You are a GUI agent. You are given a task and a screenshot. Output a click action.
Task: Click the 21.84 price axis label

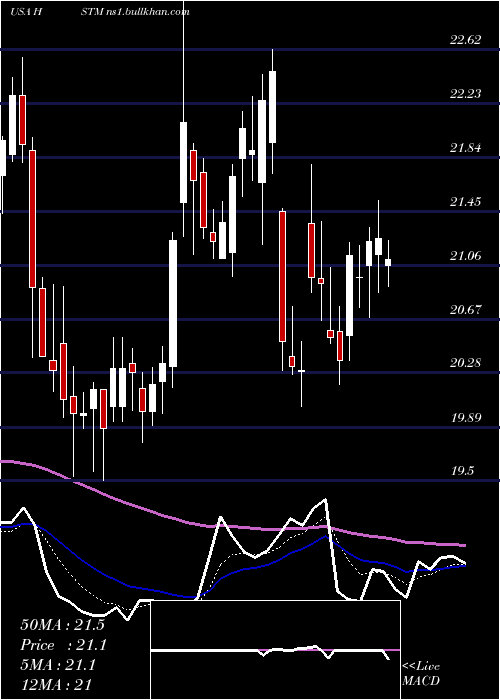pyautogui.click(x=466, y=148)
